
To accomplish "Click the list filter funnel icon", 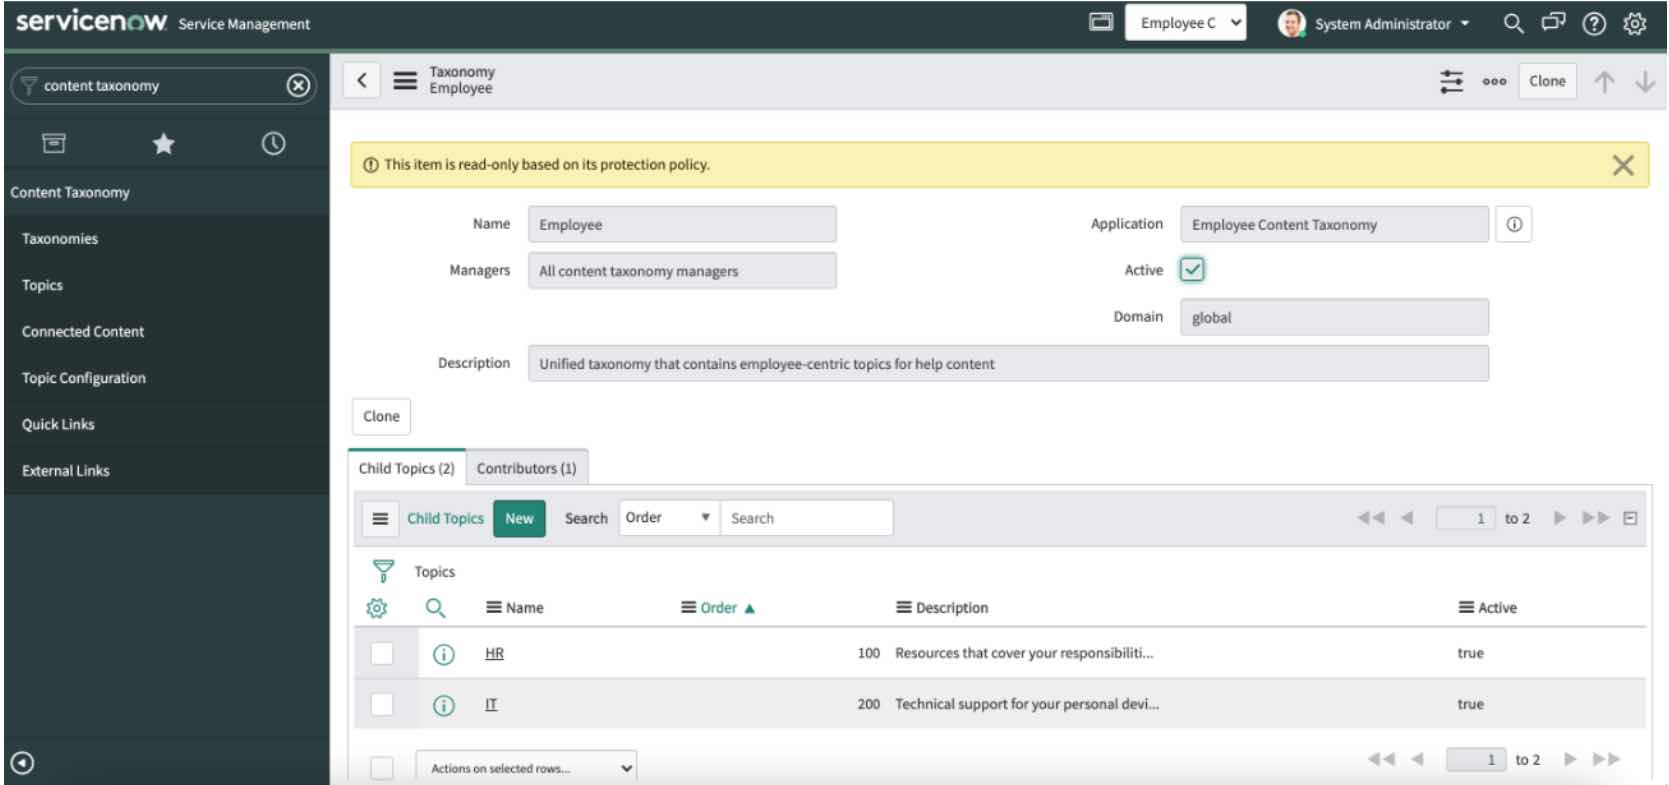I will tap(383, 571).
